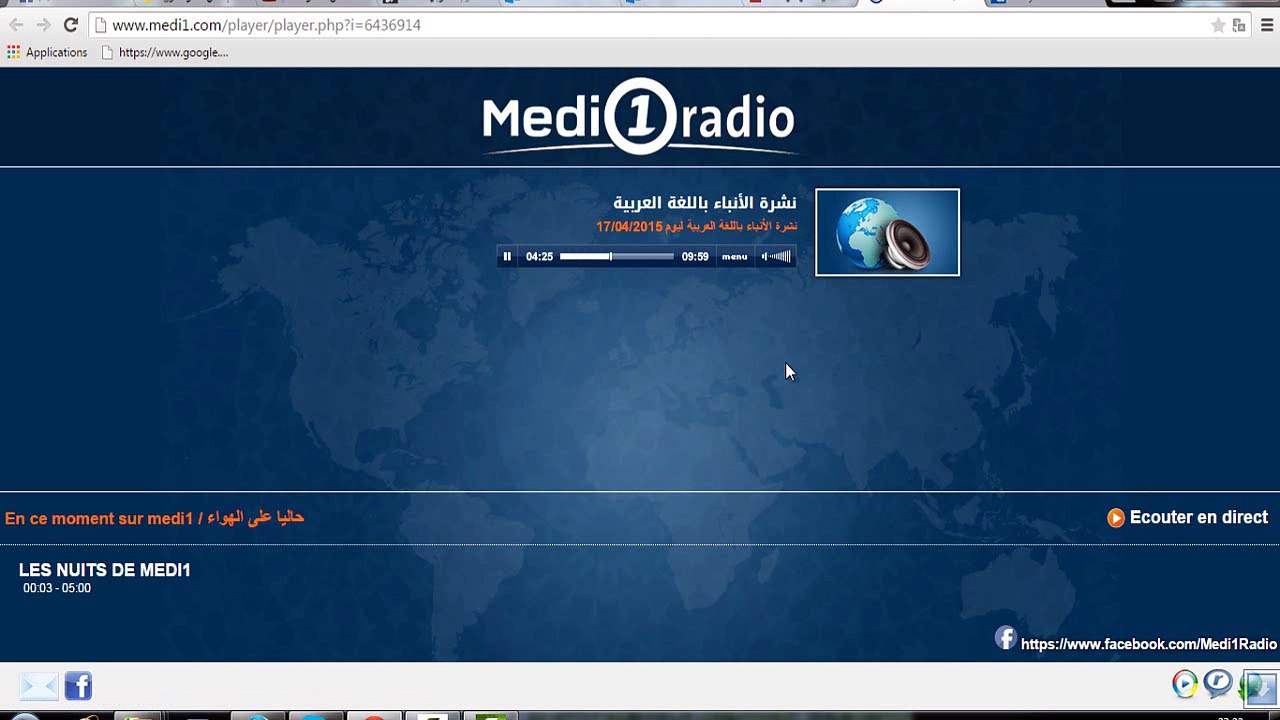1280x720 pixels.
Task: Click the orange subtitle dated 17/04/2015
Action: tap(697, 227)
